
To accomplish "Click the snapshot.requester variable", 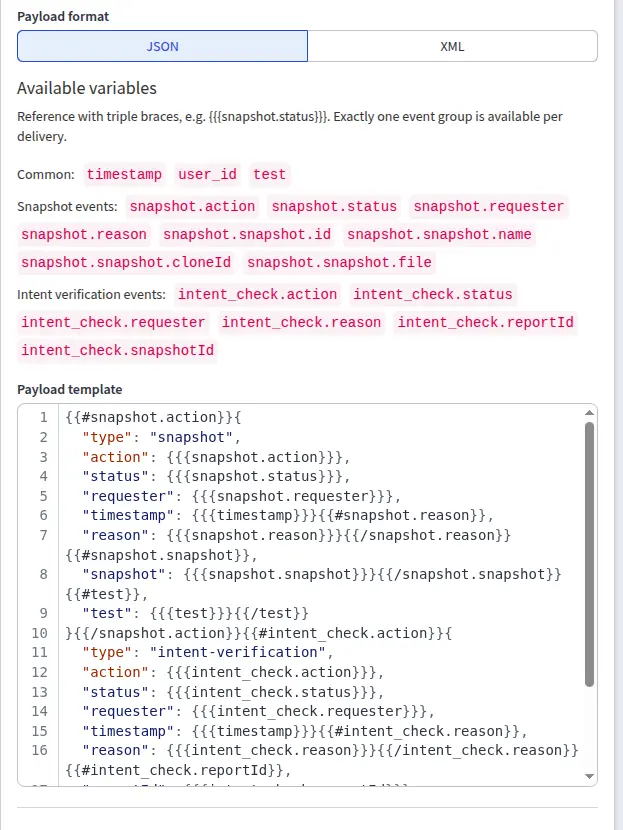I will pos(489,206).
